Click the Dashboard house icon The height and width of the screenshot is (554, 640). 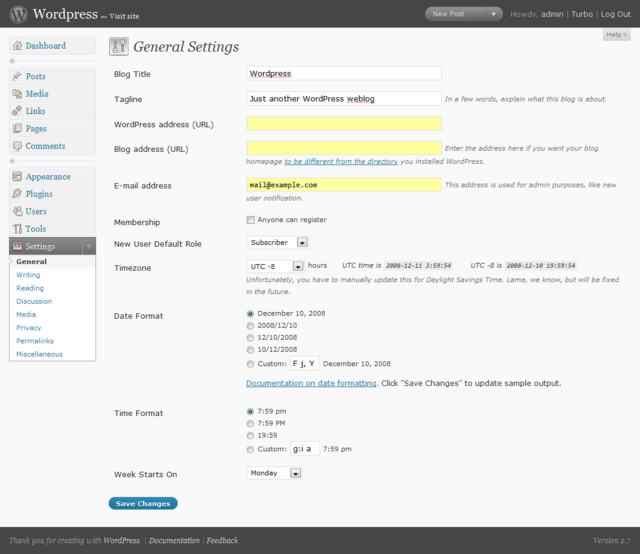pos(17,45)
